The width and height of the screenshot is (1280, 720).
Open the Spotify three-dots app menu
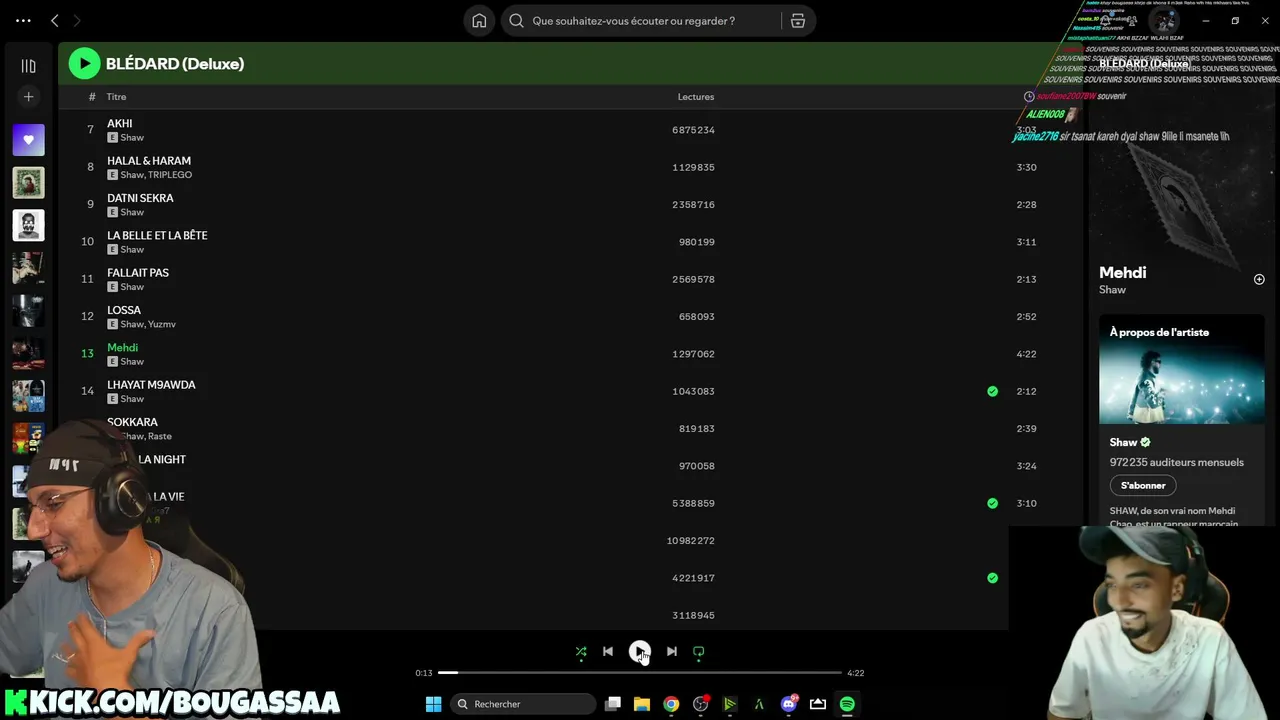pyautogui.click(x=24, y=20)
